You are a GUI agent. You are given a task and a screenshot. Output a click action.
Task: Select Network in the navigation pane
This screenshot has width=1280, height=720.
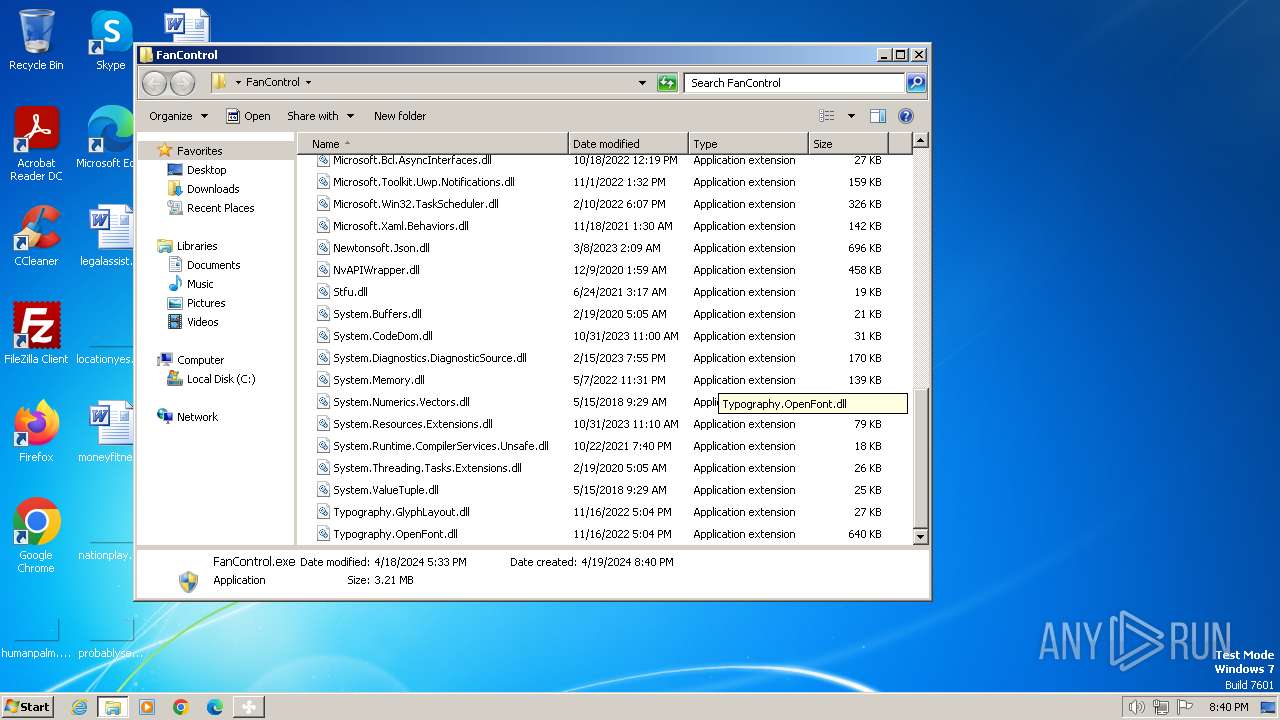pyautogui.click(x=197, y=417)
